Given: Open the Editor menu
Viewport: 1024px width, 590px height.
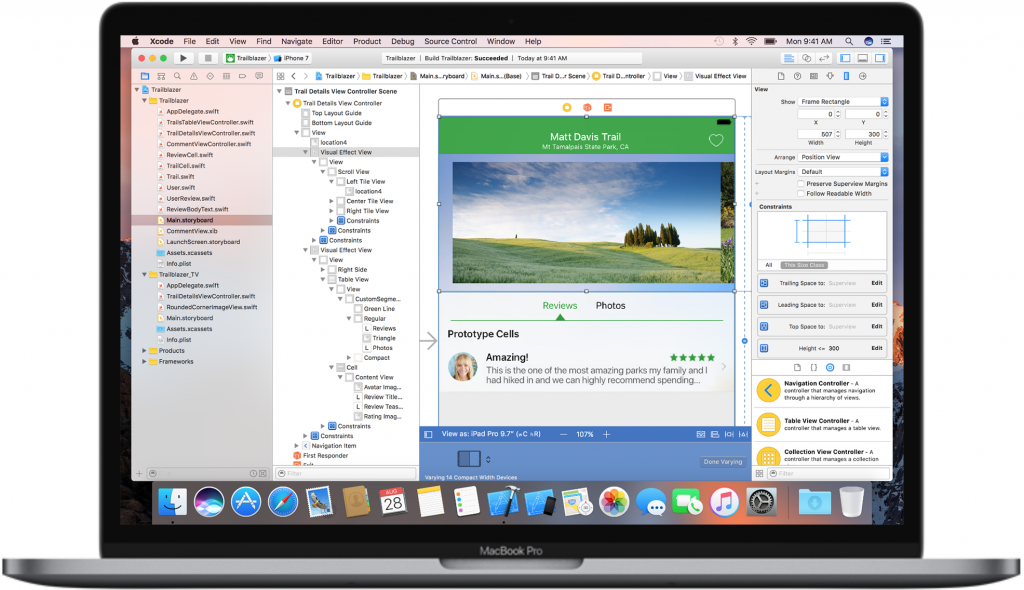Looking at the screenshot, I should (332, 41).
